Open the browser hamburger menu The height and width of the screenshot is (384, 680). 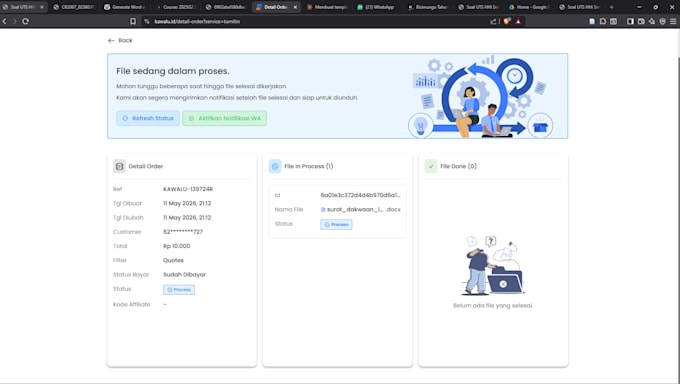pos(673,21)
